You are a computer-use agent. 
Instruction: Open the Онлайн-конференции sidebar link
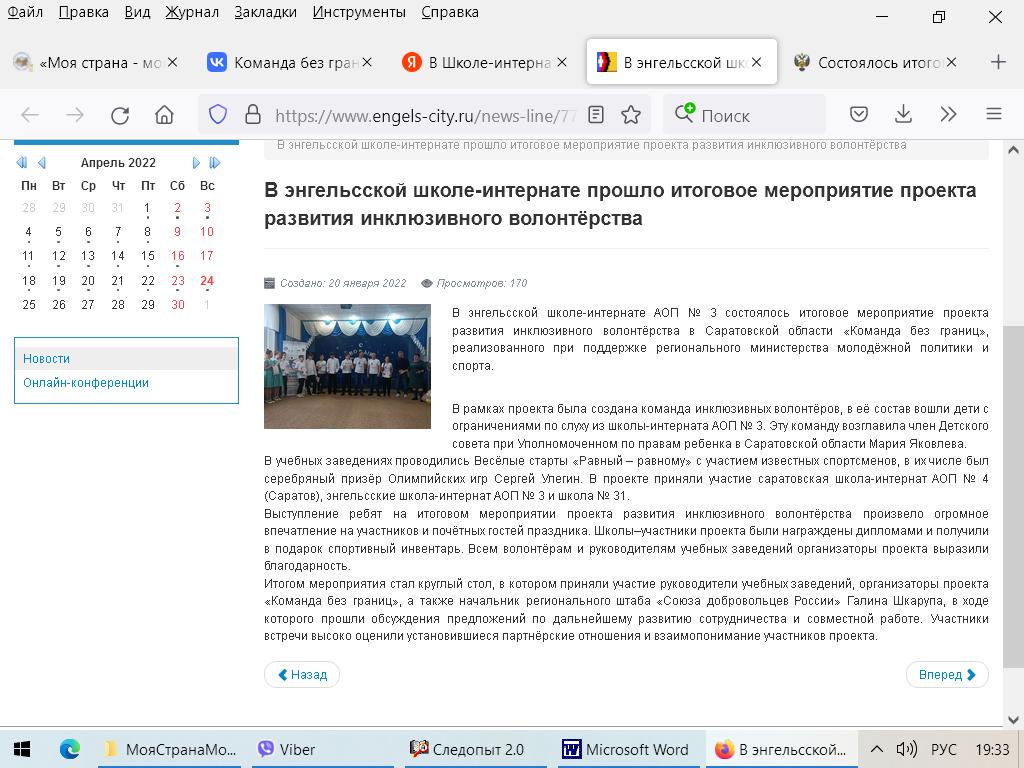pos(86,383)
